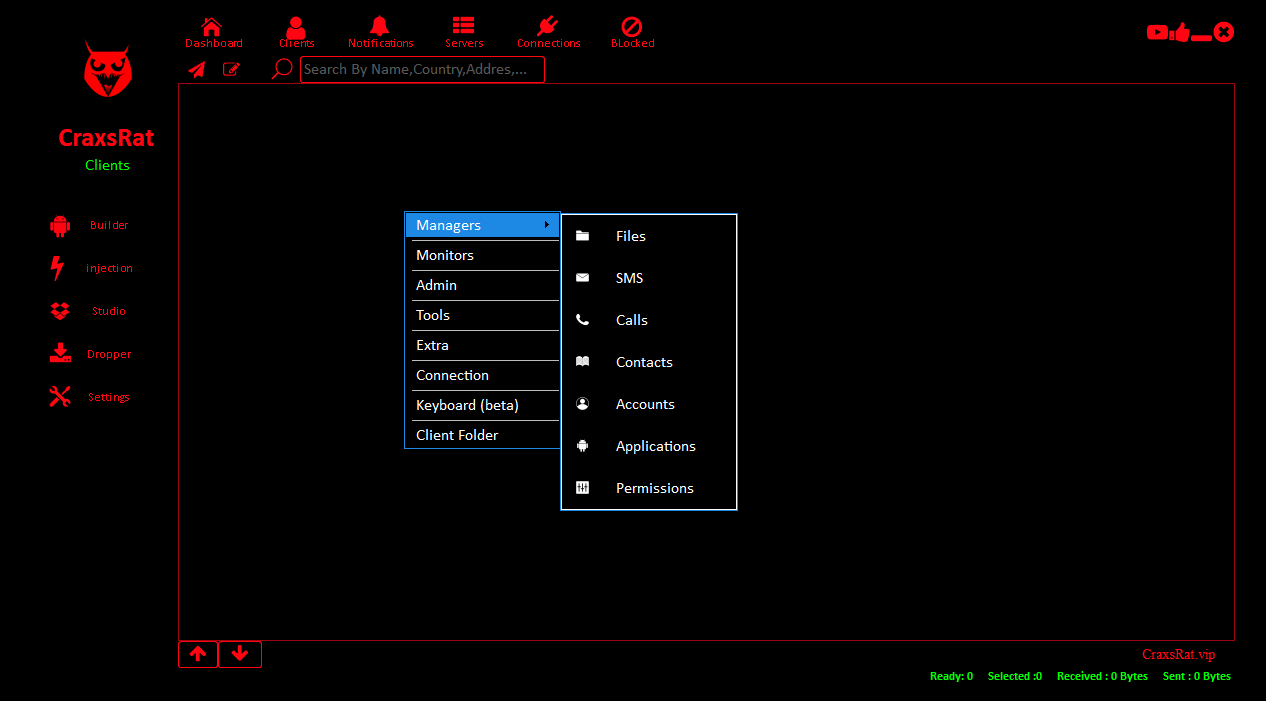Open the CraxsRat.vip link
Screen dimensions: 1266x701
[1179, 655]
